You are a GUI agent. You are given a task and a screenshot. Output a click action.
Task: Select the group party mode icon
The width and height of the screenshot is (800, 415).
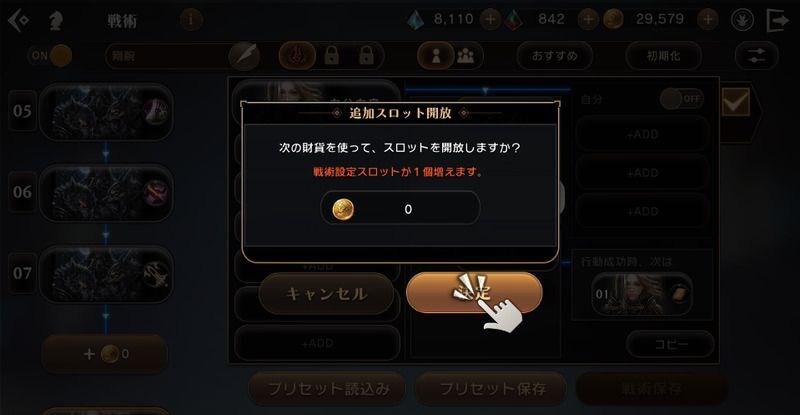(x=465, y=56)
